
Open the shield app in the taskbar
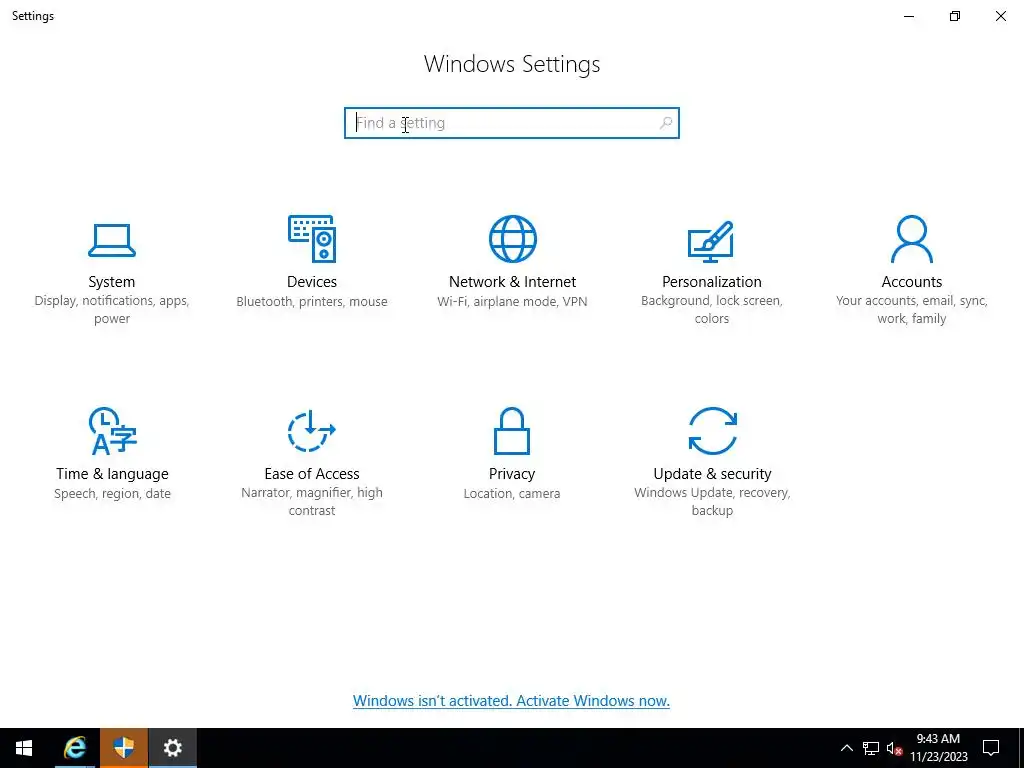(x=123, y=748)
